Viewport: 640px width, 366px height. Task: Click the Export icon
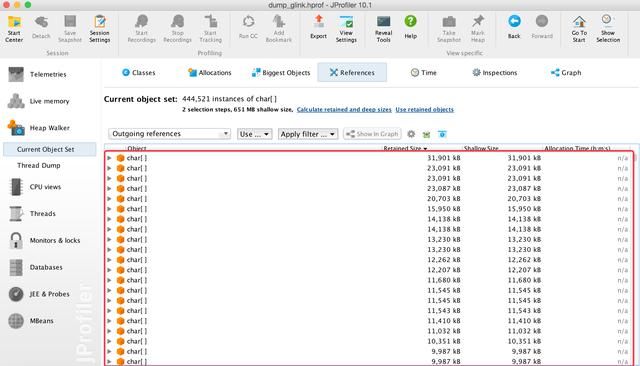tap(318, 28)
